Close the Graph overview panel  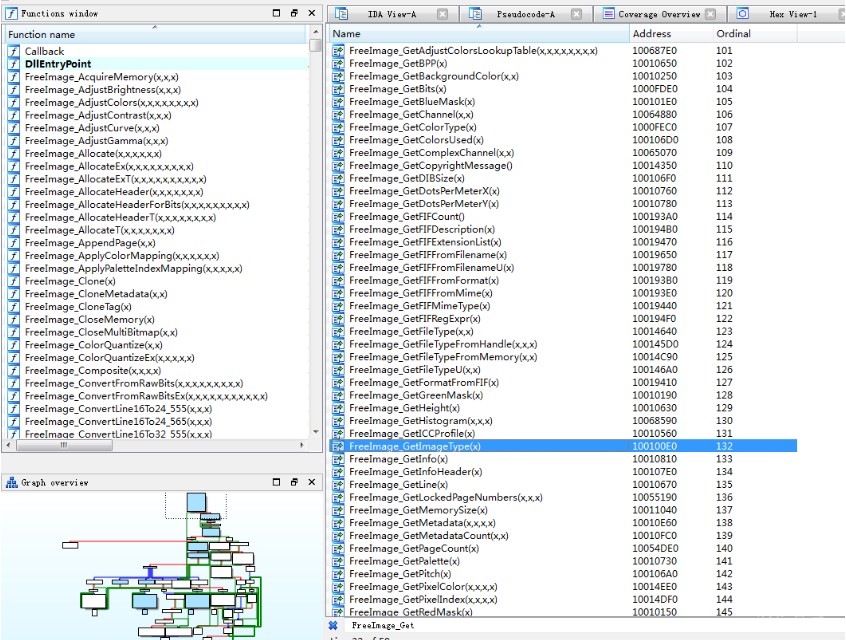pyautogui.click(x=312, y=482)
